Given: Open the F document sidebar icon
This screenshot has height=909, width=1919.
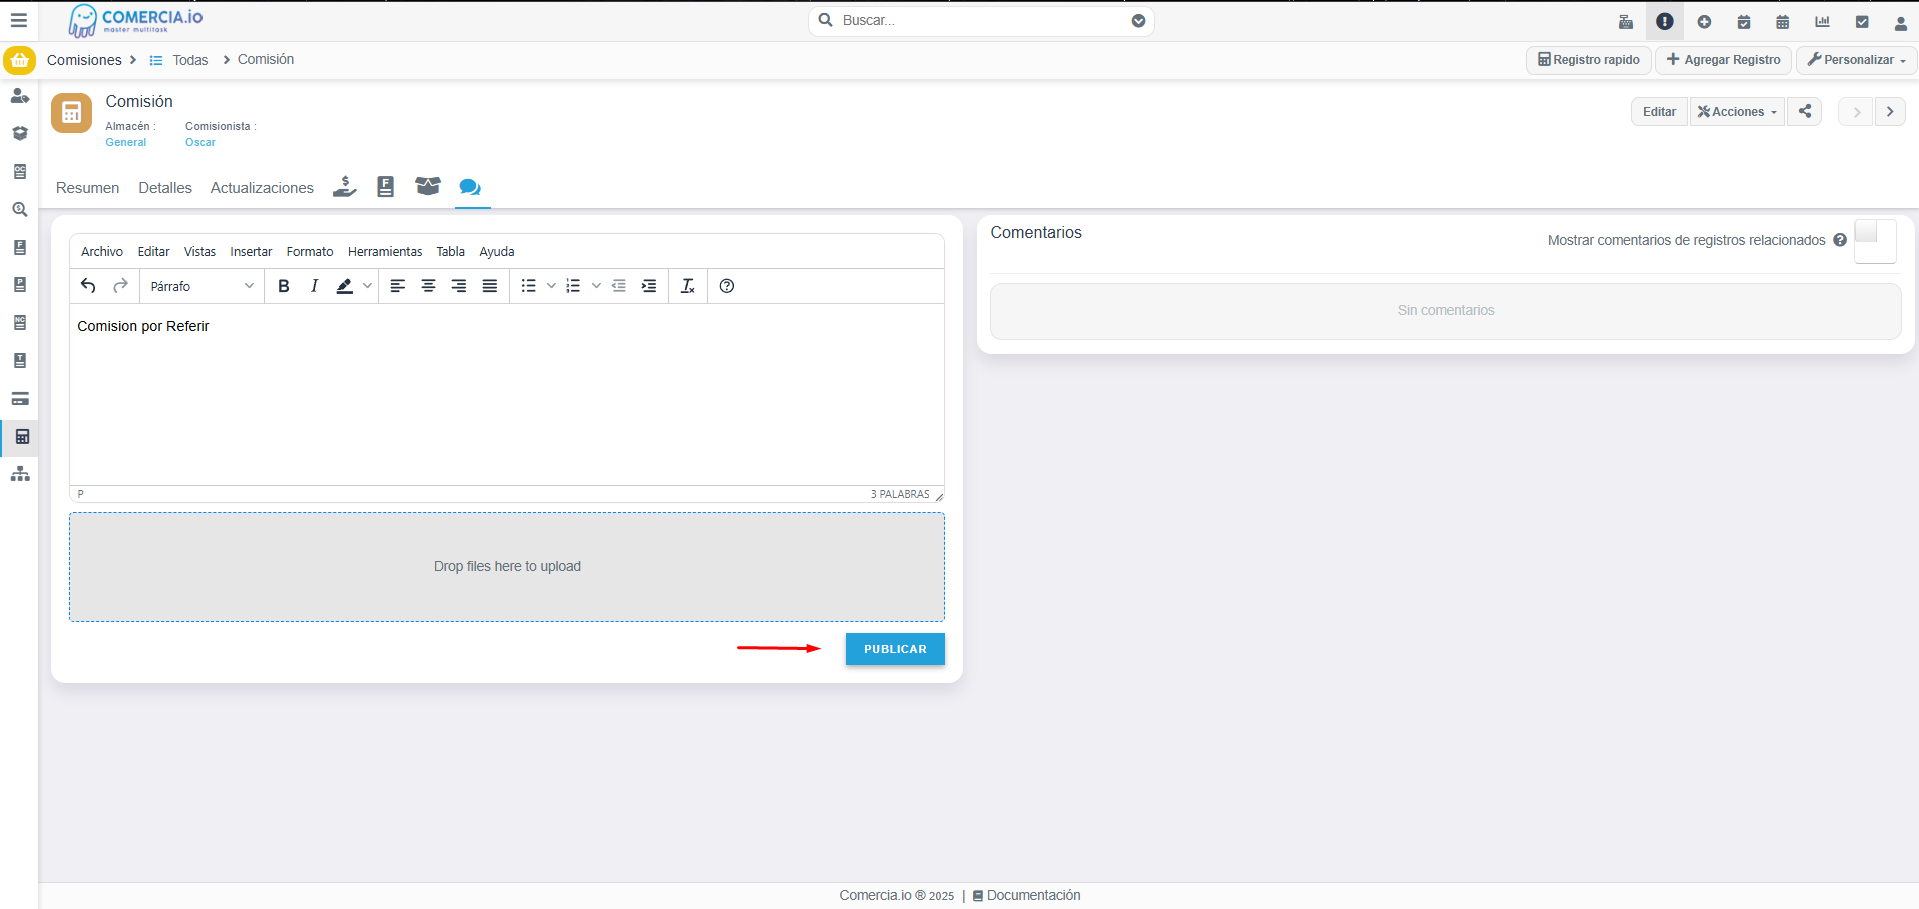Looking at the screenshot, I should pos(19,247).
